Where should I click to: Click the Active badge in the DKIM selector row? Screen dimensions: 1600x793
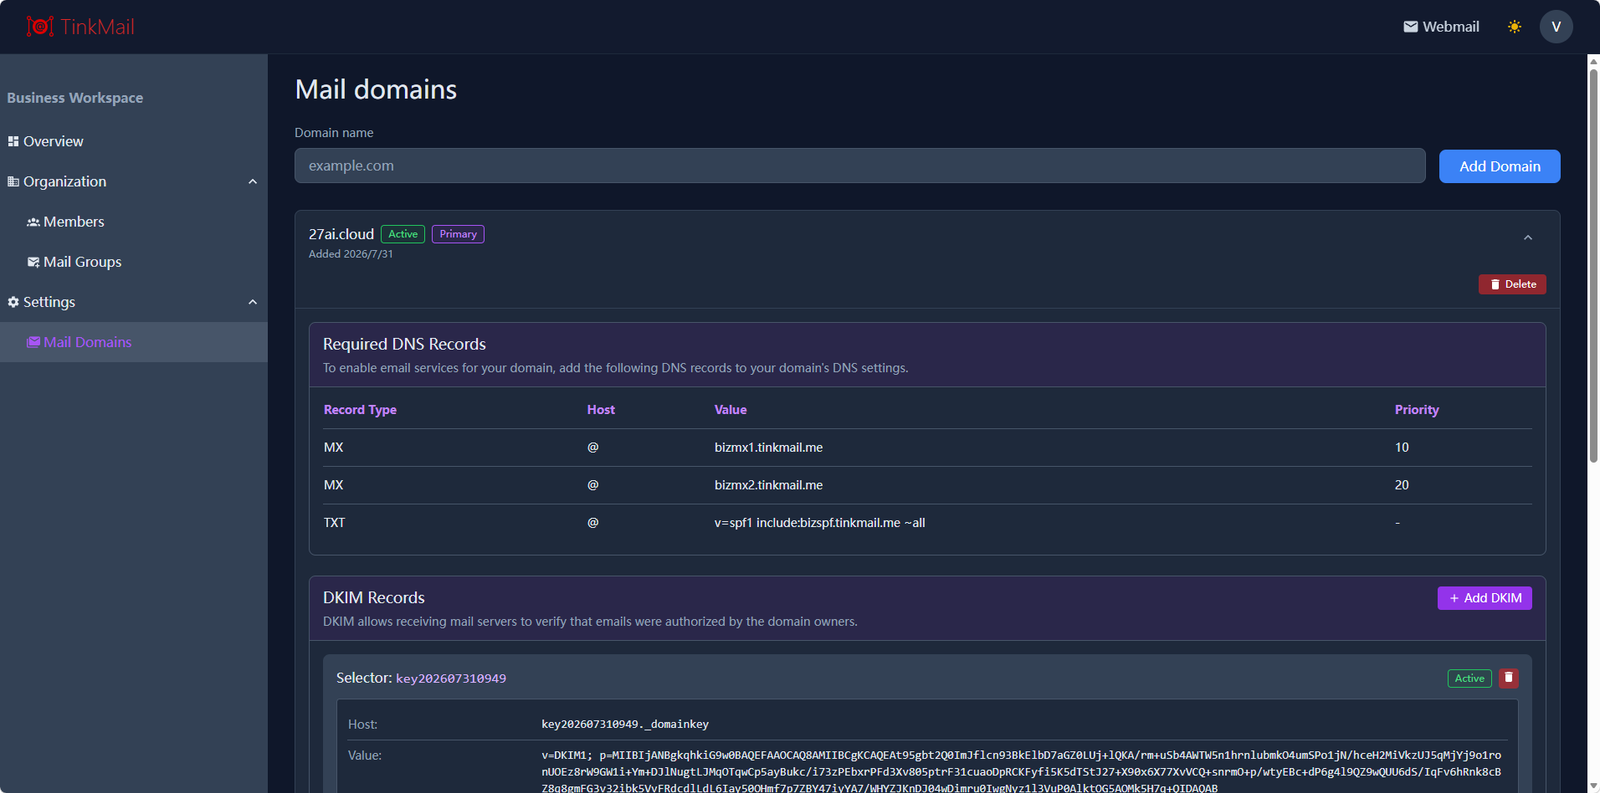(x=1469, y=678)
